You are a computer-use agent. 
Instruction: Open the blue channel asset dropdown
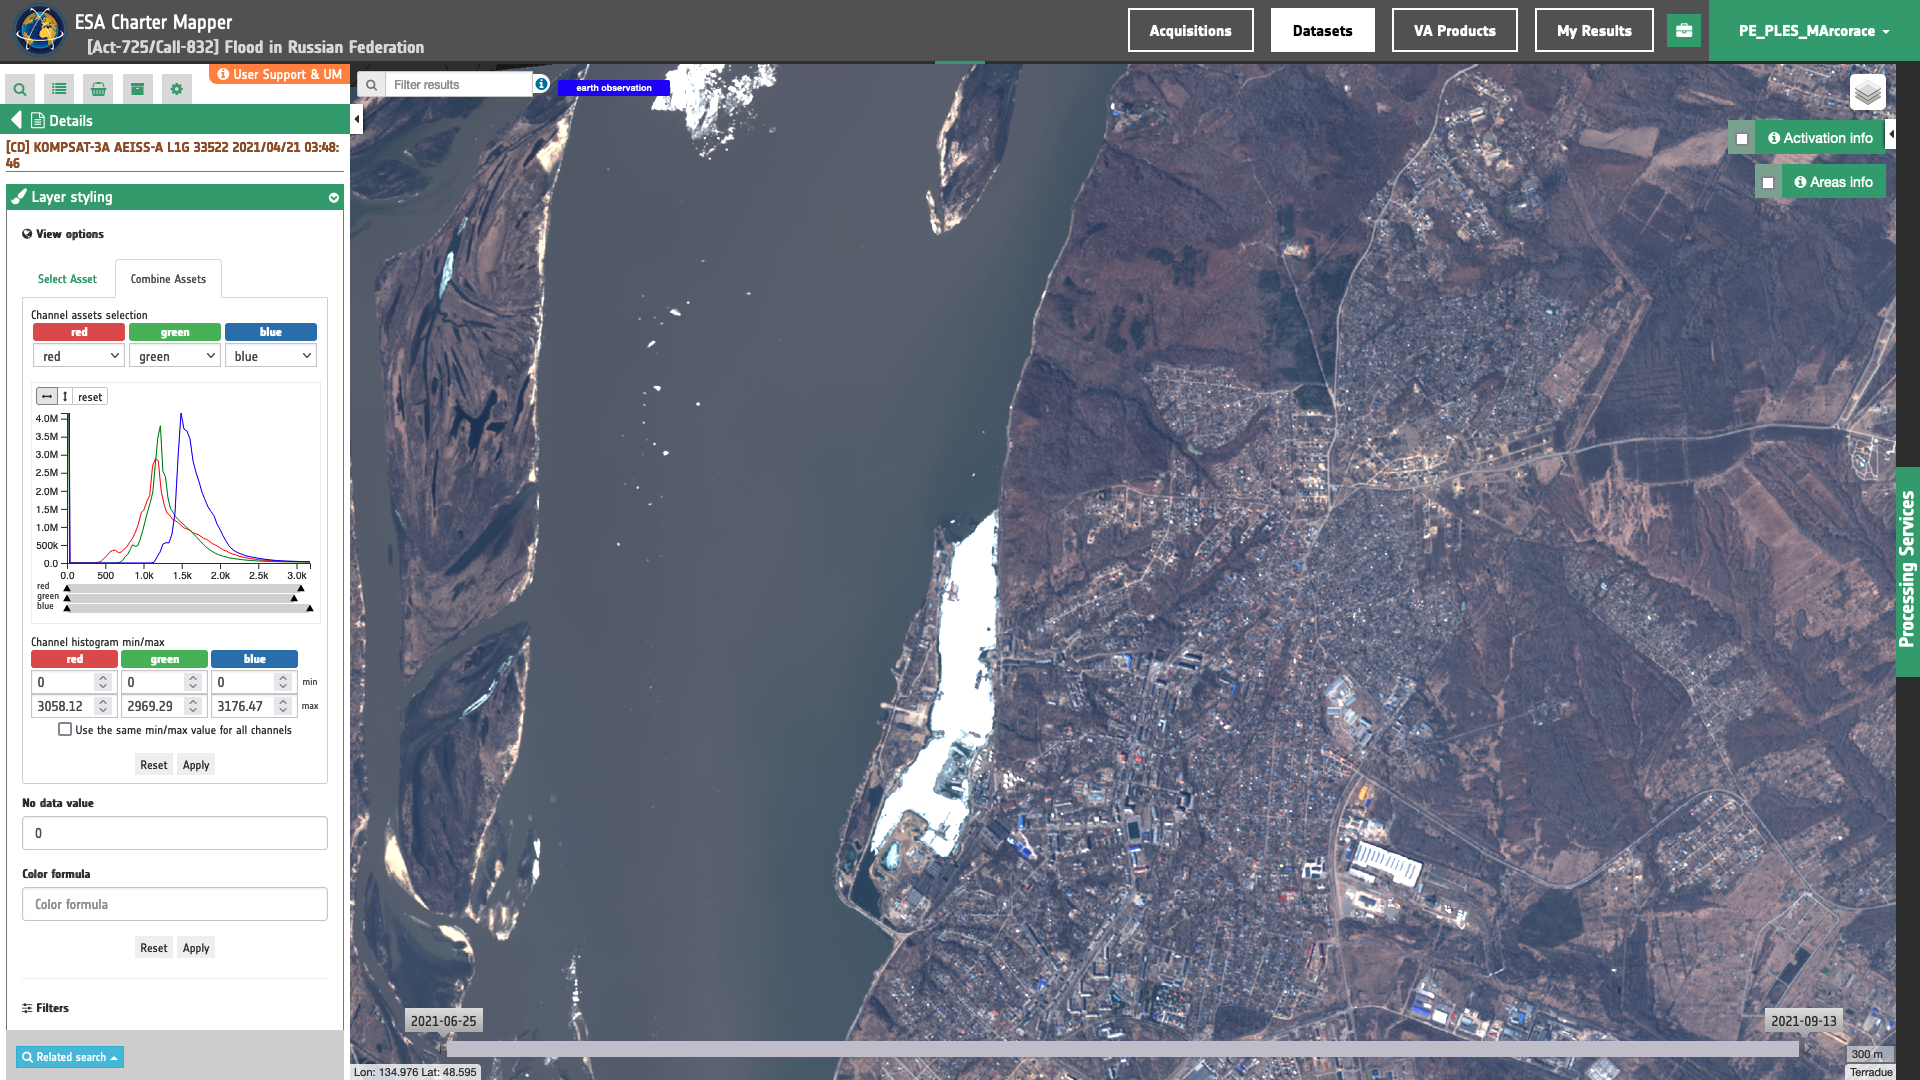[271, 356]
